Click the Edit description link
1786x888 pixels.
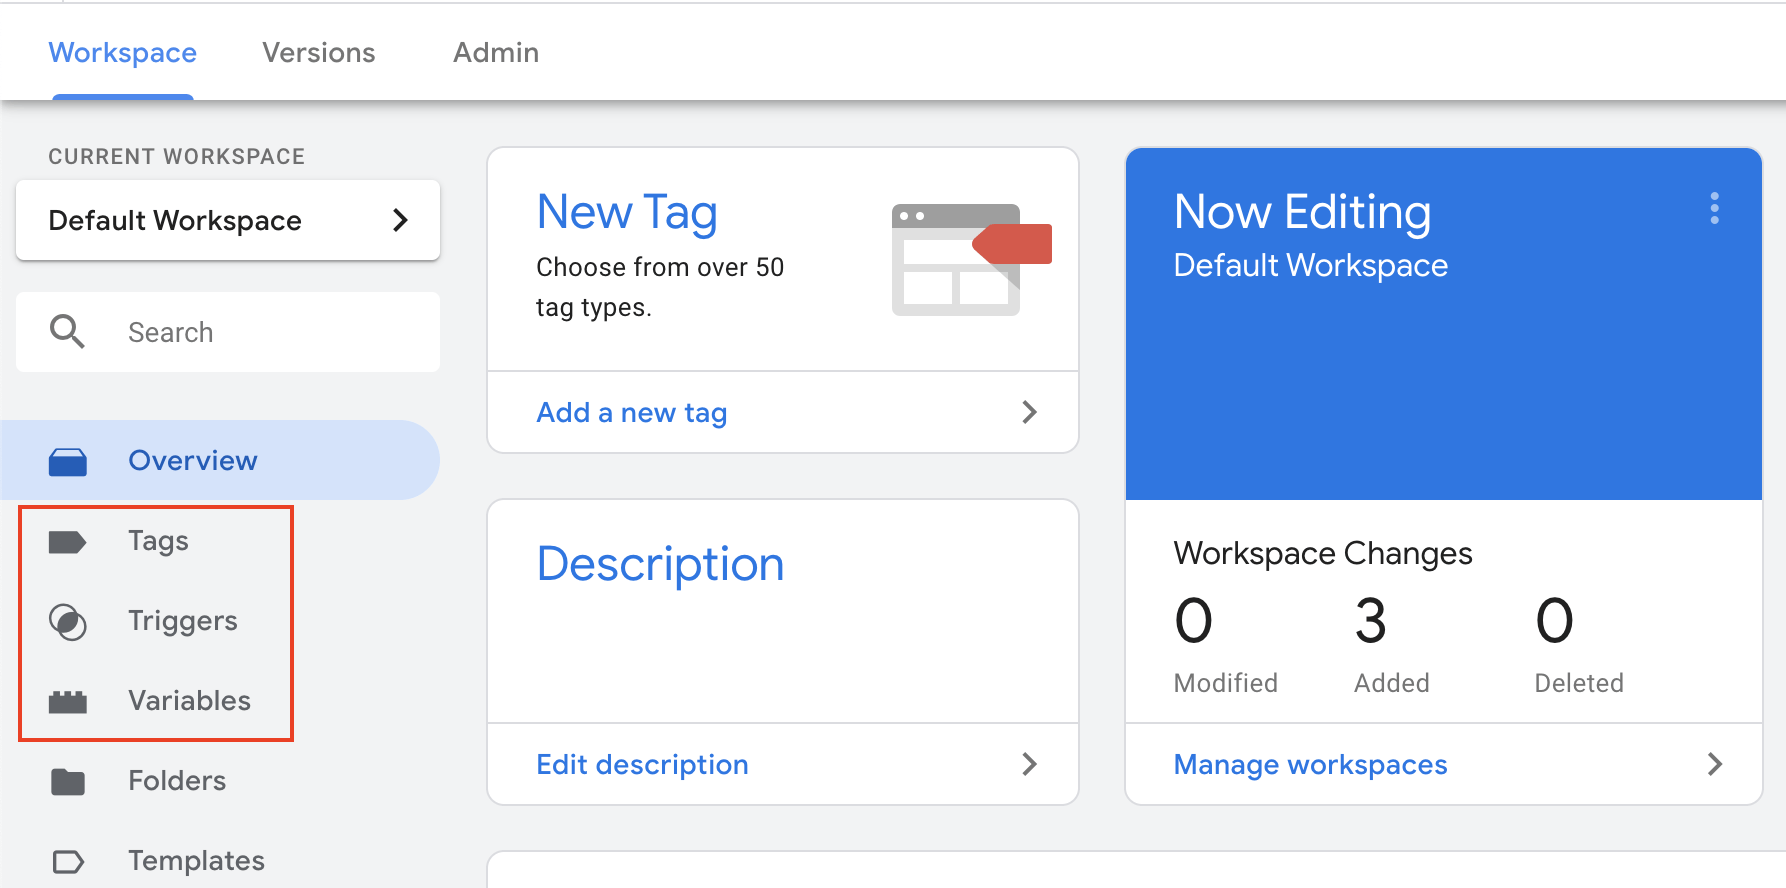(x=642, y=764)
